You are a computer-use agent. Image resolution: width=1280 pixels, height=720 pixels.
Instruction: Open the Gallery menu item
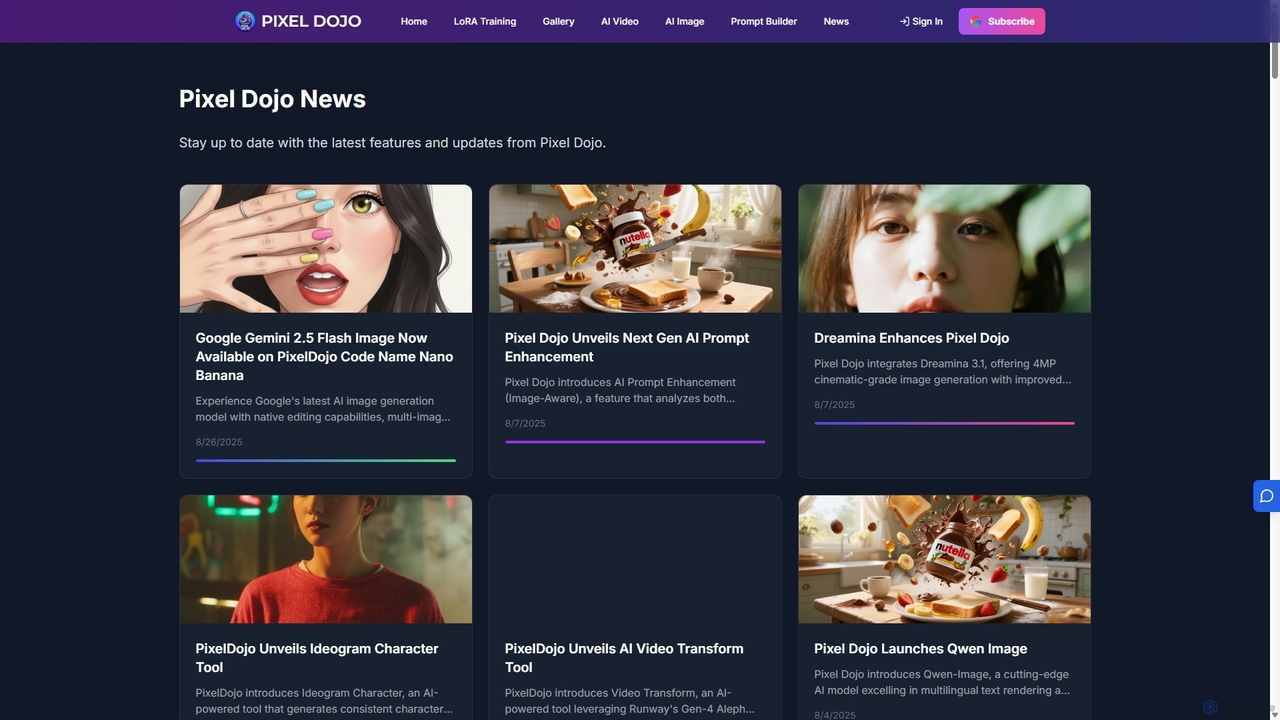click(x=558, y=21)
